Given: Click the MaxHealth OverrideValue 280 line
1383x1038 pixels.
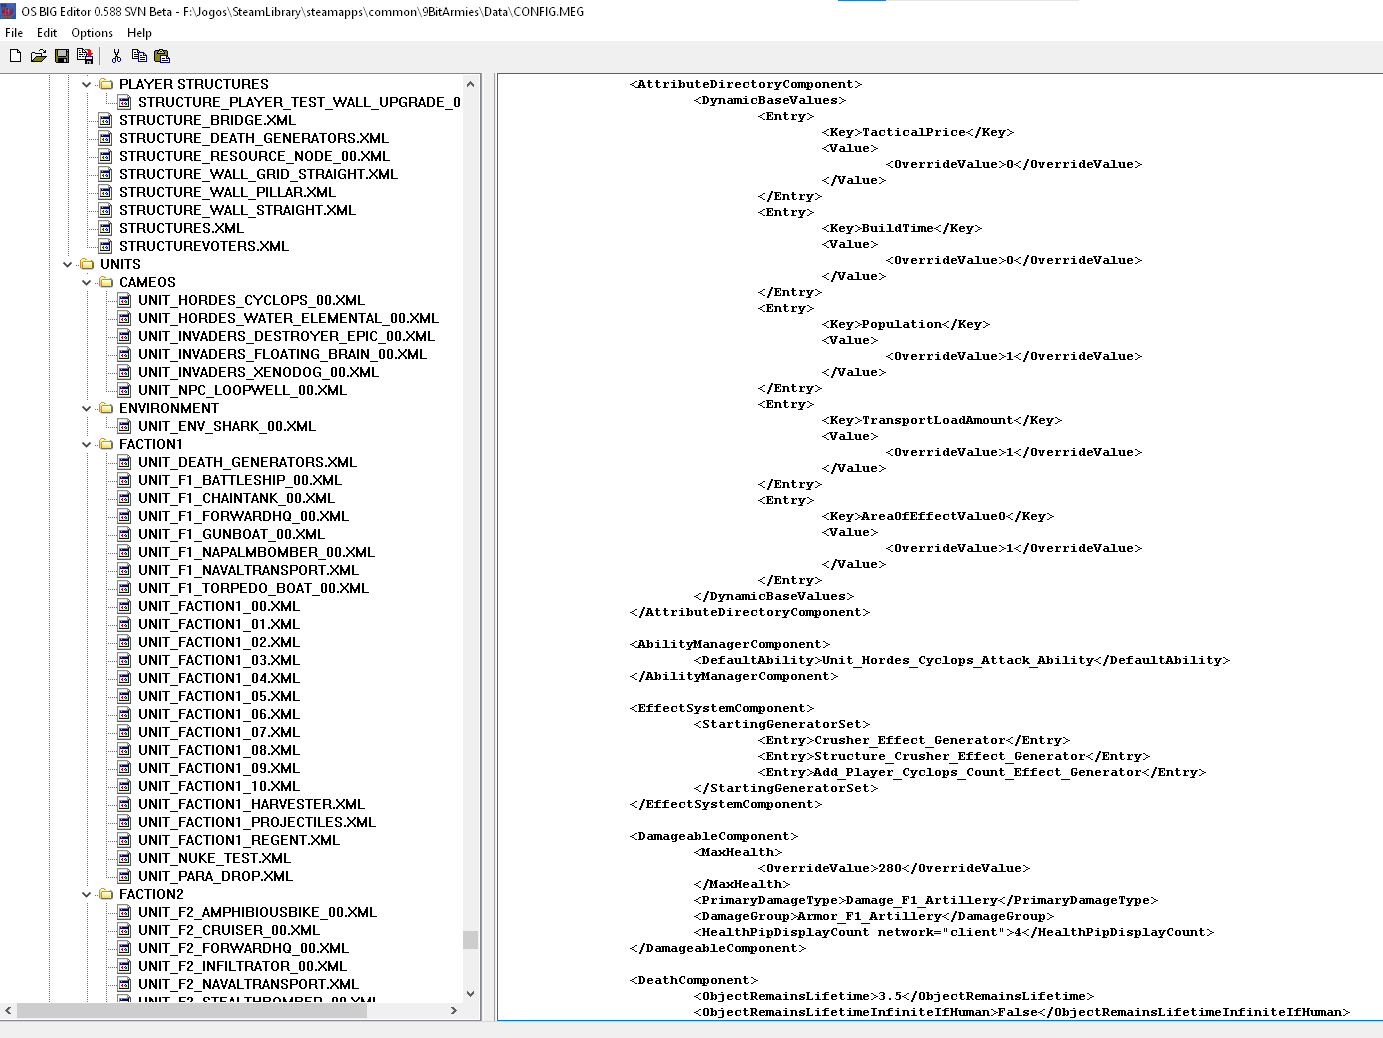Looking at the screenshot, I should pos(894,868).
